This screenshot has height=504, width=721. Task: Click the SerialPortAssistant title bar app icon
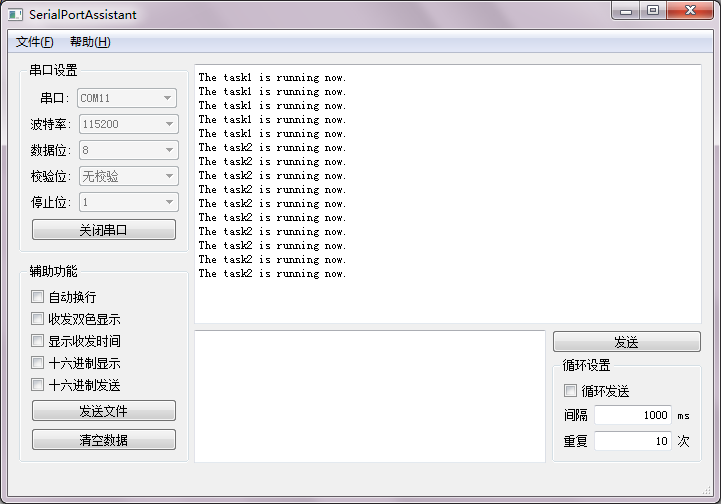coord(15,15)
